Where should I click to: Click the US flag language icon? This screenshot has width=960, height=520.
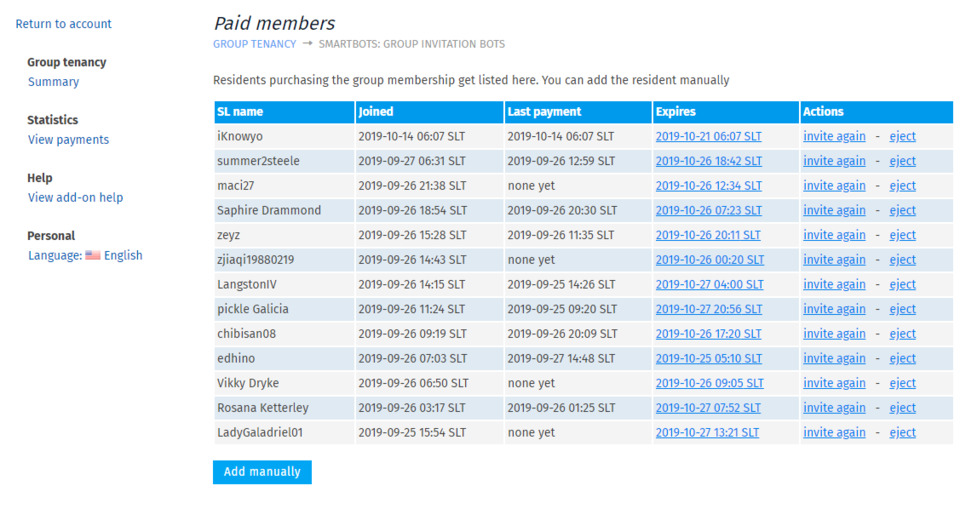click(x=92, y=255)
